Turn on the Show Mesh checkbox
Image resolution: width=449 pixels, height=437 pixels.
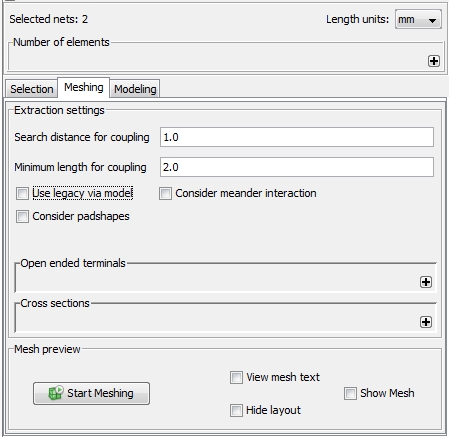coord(350,393)
